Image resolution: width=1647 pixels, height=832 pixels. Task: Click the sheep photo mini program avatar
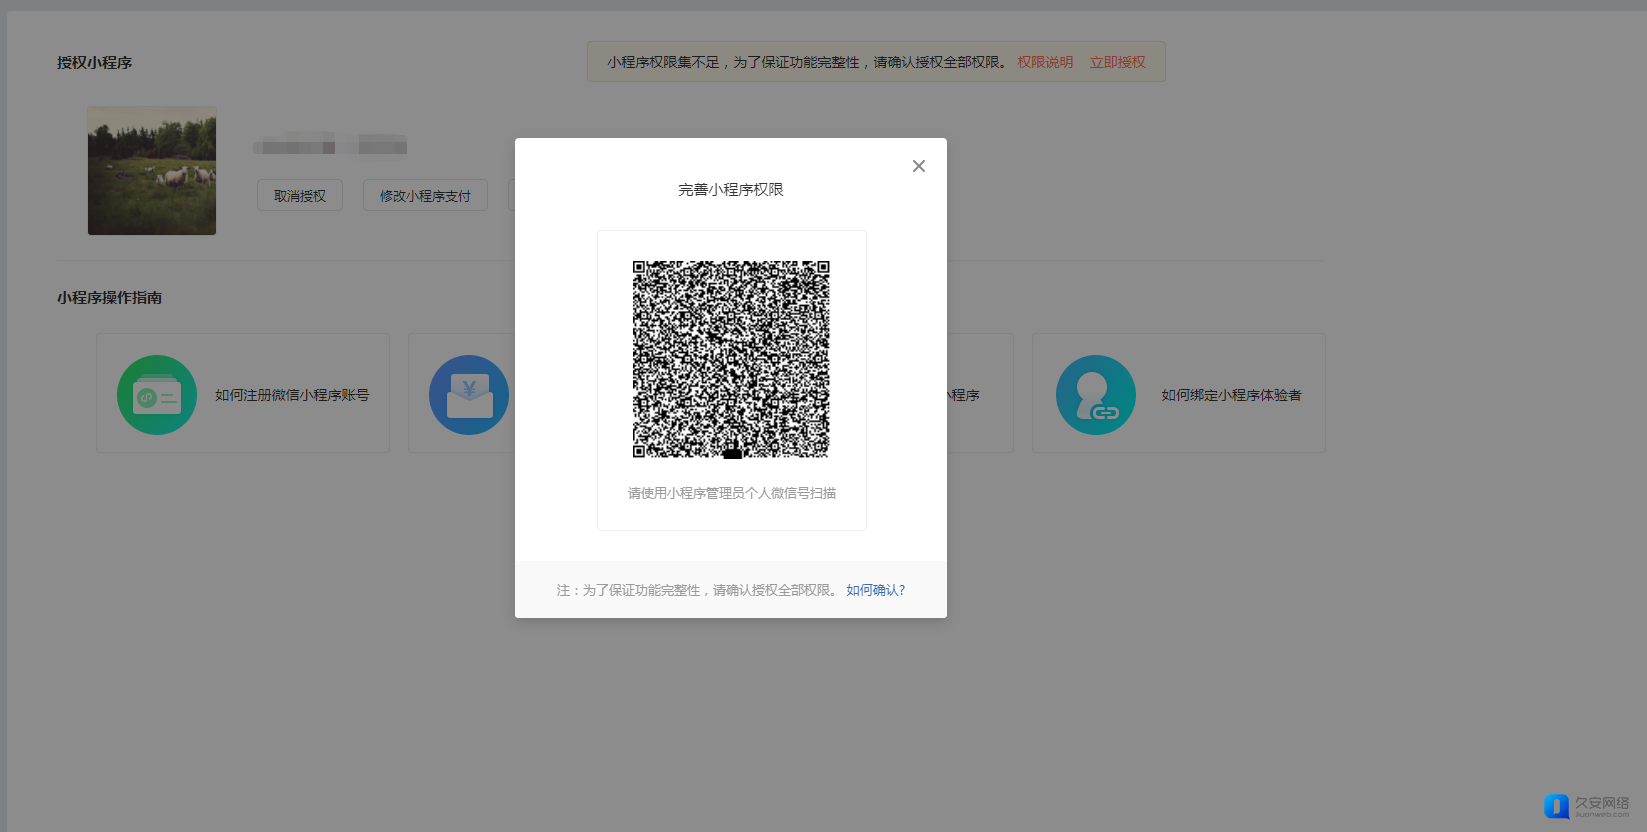click(x=152, y=171)
